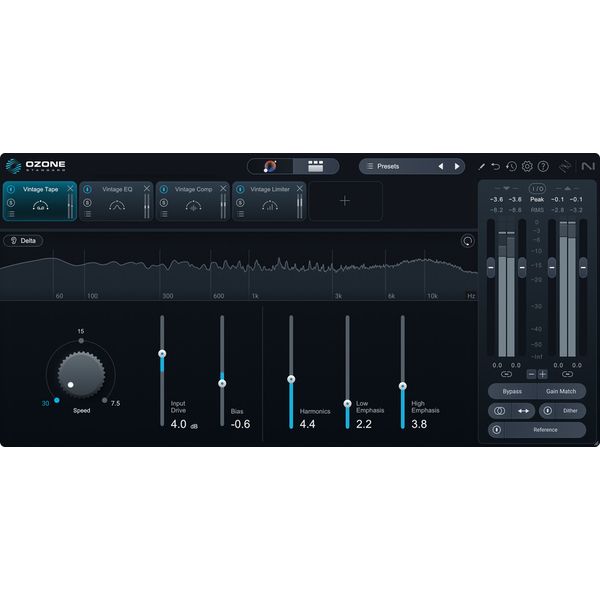Click the inter-plugin communication icon

(565, 166)
